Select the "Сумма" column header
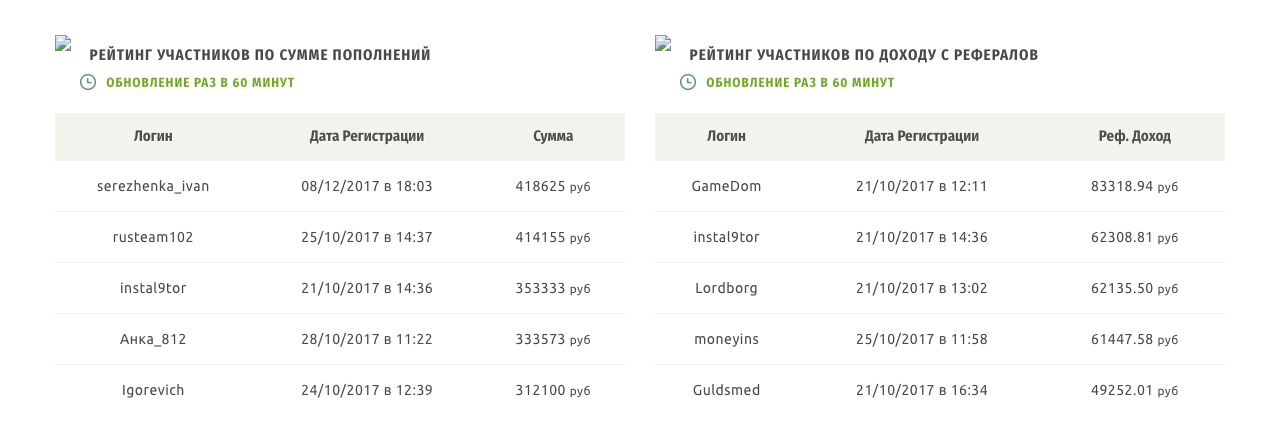This screenshot has width=1267, height=434. (x=553, y=136)
